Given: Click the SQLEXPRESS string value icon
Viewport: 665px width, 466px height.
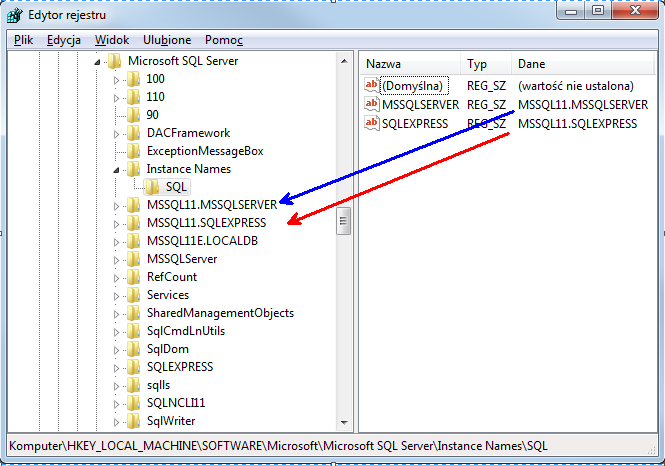Looking at the screenshot, I should pos(372,123).
